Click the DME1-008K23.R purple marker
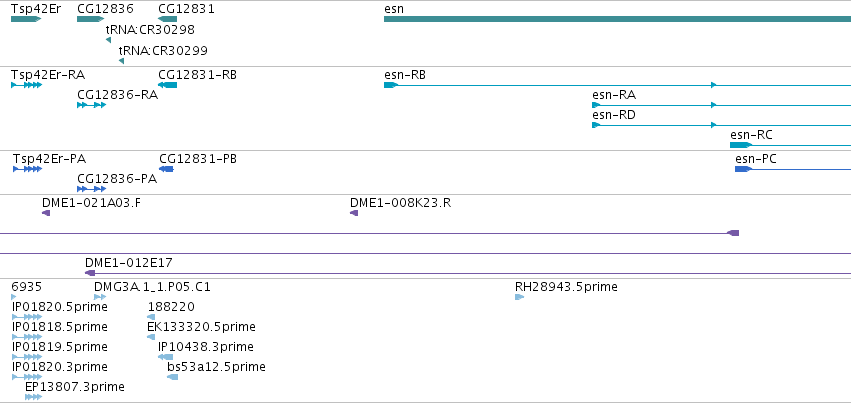Image resolution: width=851 pixels, height=403 pixels. click(x=354, y=213)
